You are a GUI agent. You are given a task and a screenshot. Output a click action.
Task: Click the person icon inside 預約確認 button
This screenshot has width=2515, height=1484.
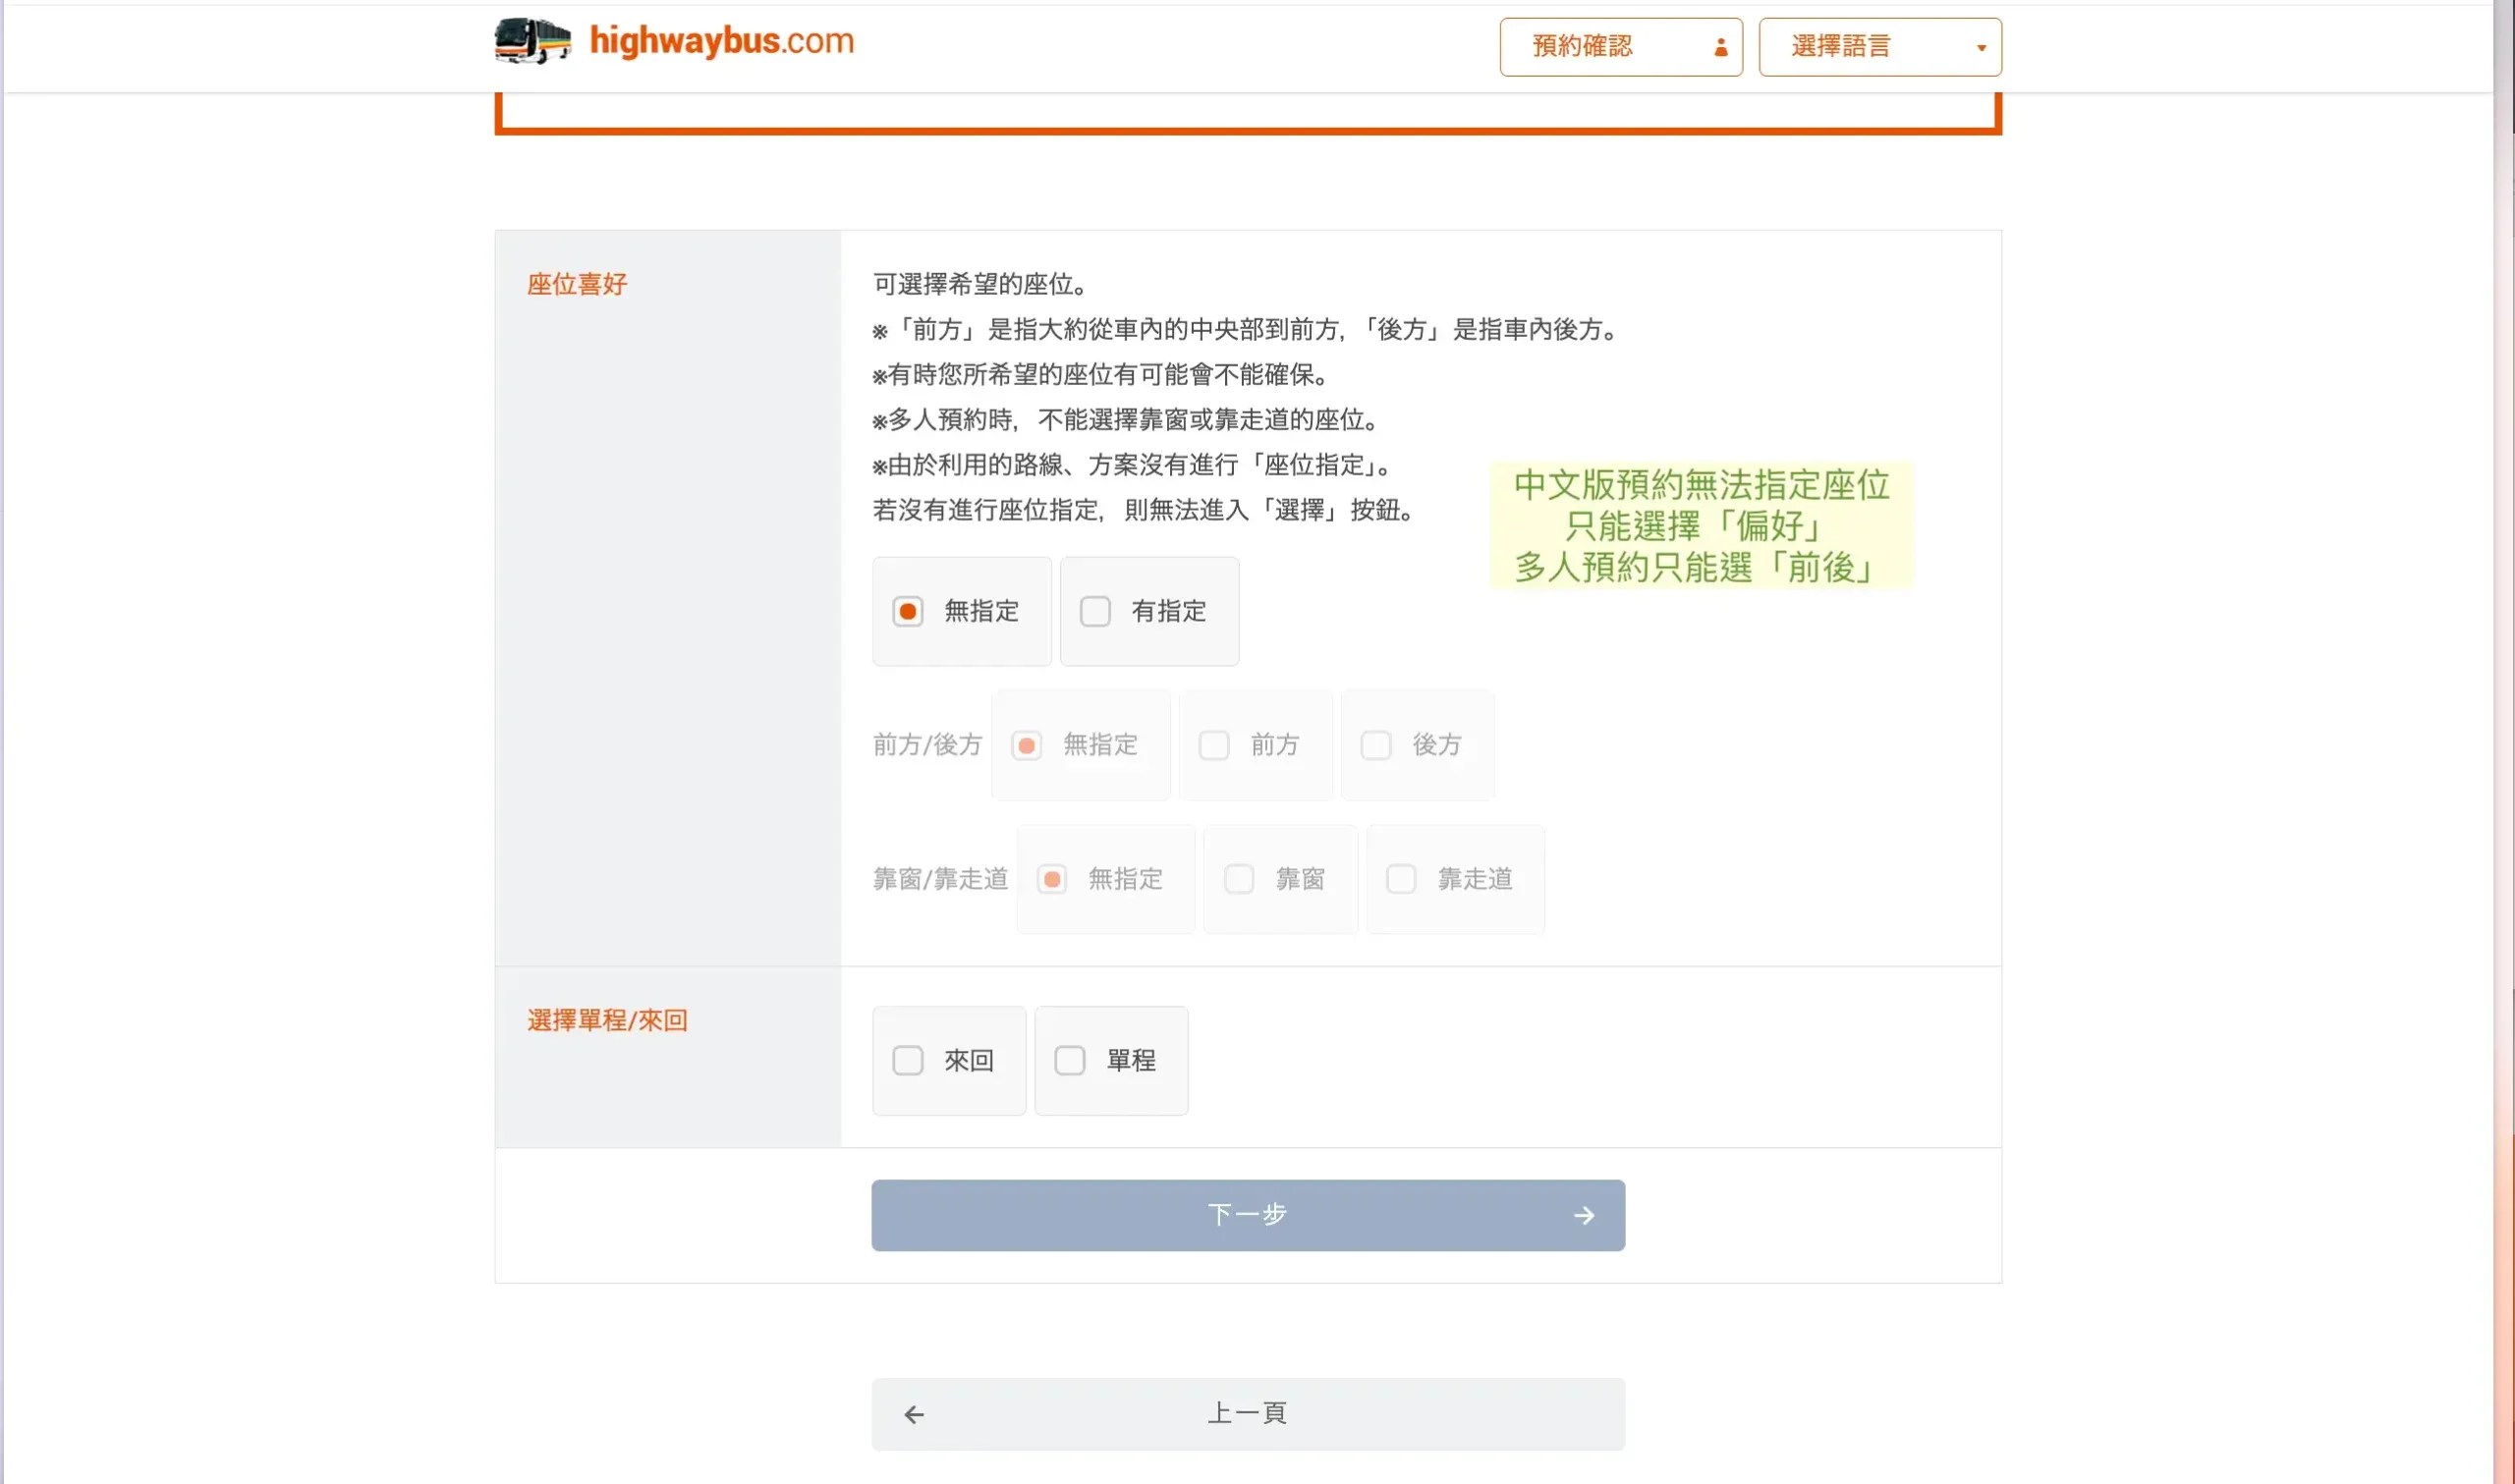pos(1722,46)
